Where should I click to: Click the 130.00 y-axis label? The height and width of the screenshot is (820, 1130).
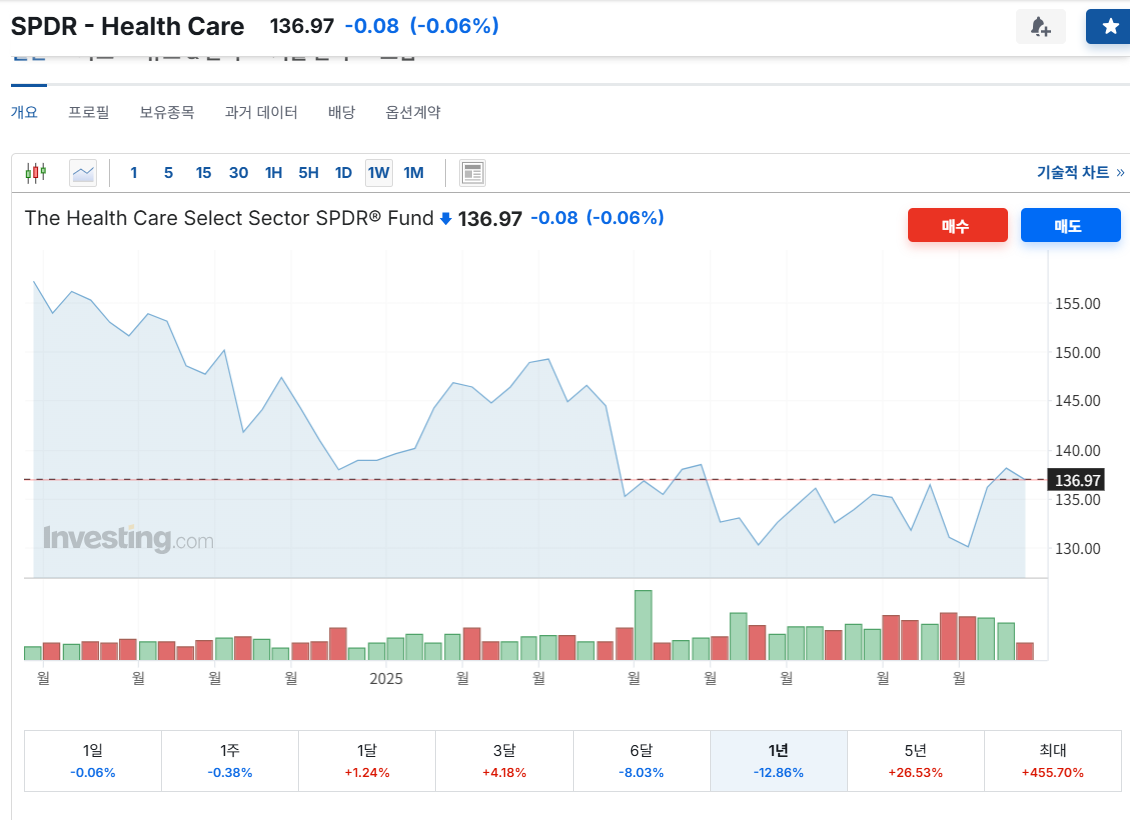[x=1077, y=548]
